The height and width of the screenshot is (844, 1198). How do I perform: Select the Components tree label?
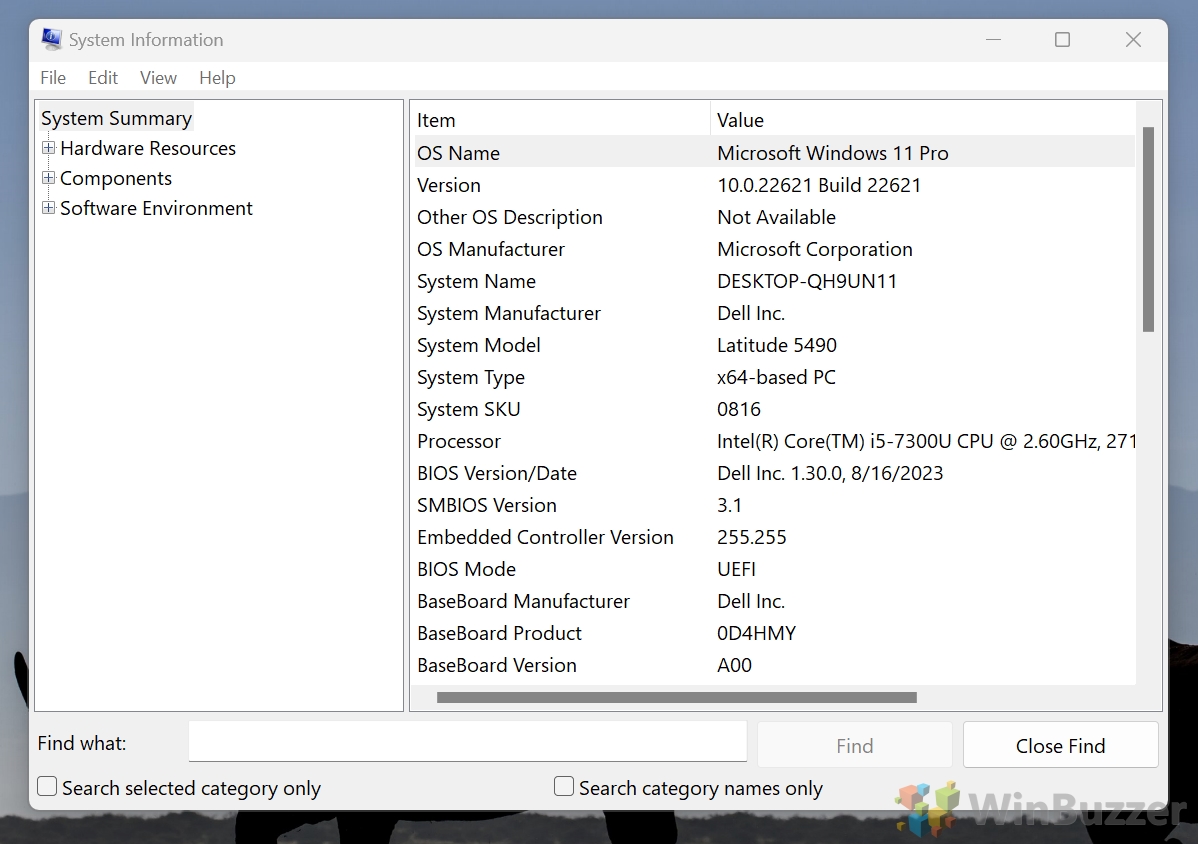116,178
